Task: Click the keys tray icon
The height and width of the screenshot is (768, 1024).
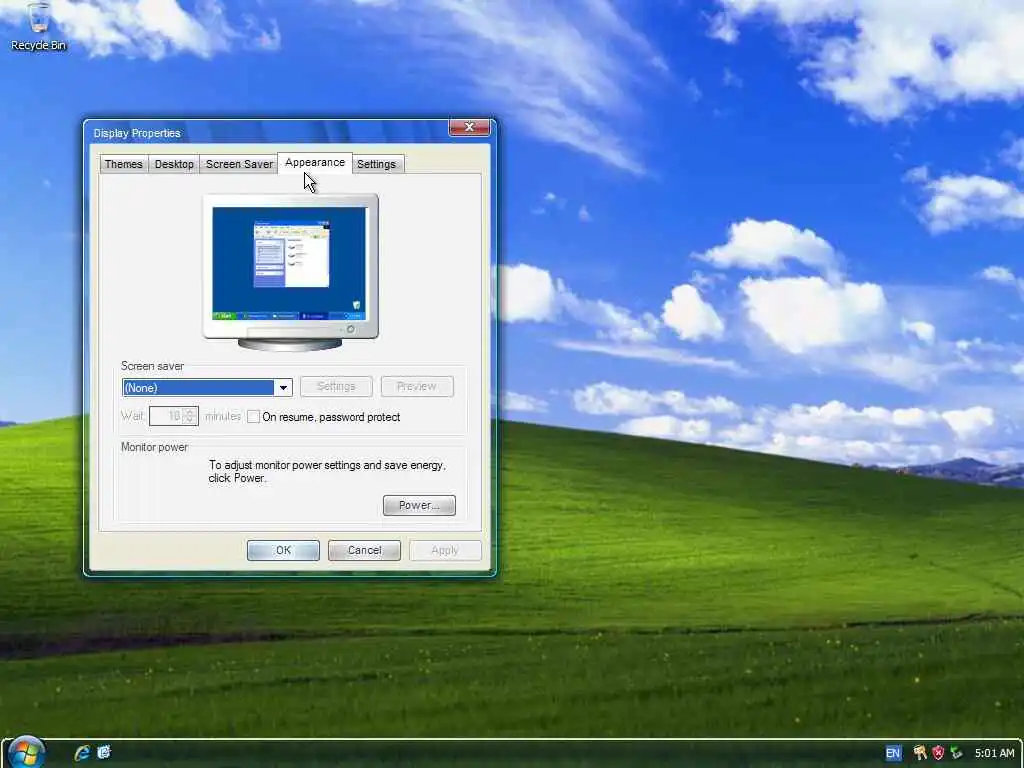Action: click(920, 753)
